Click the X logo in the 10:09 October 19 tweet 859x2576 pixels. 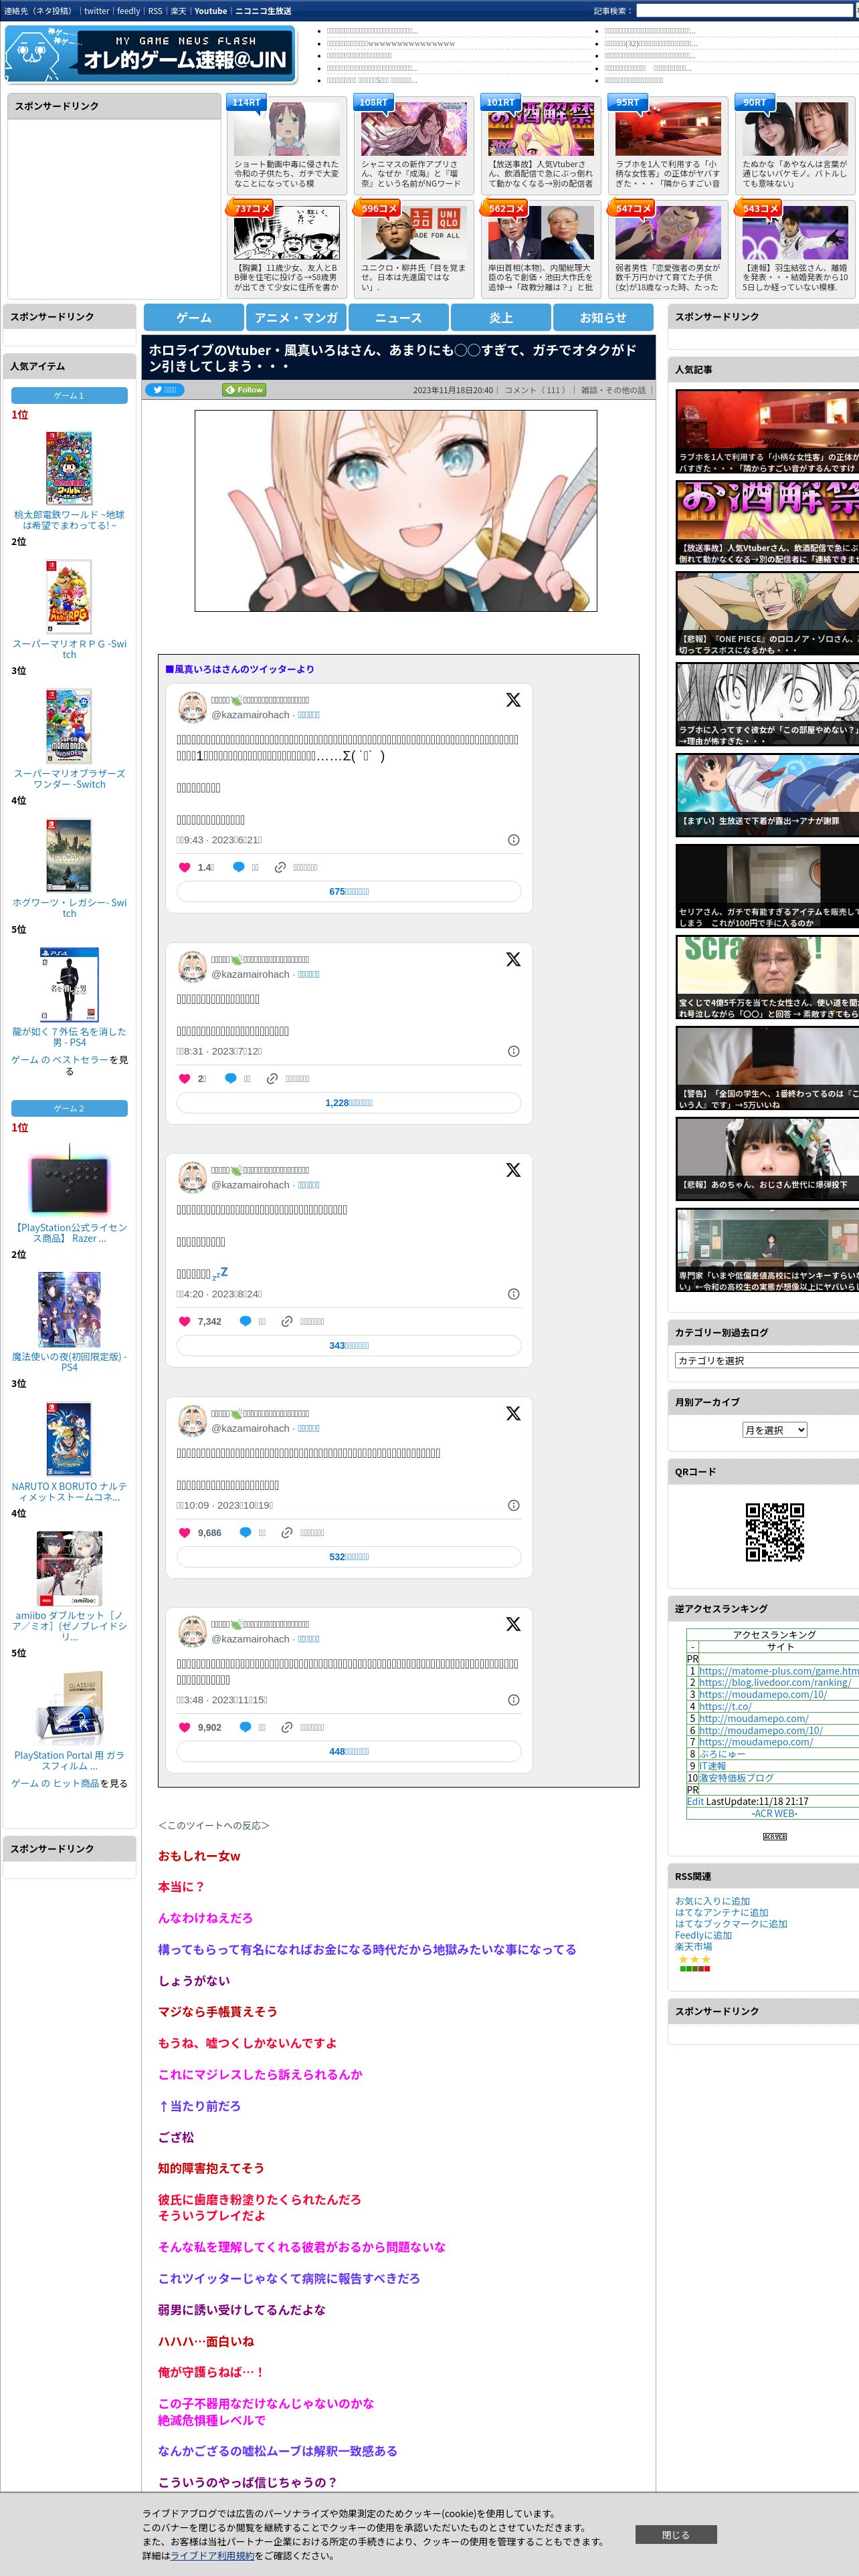tap(513, 1413)
